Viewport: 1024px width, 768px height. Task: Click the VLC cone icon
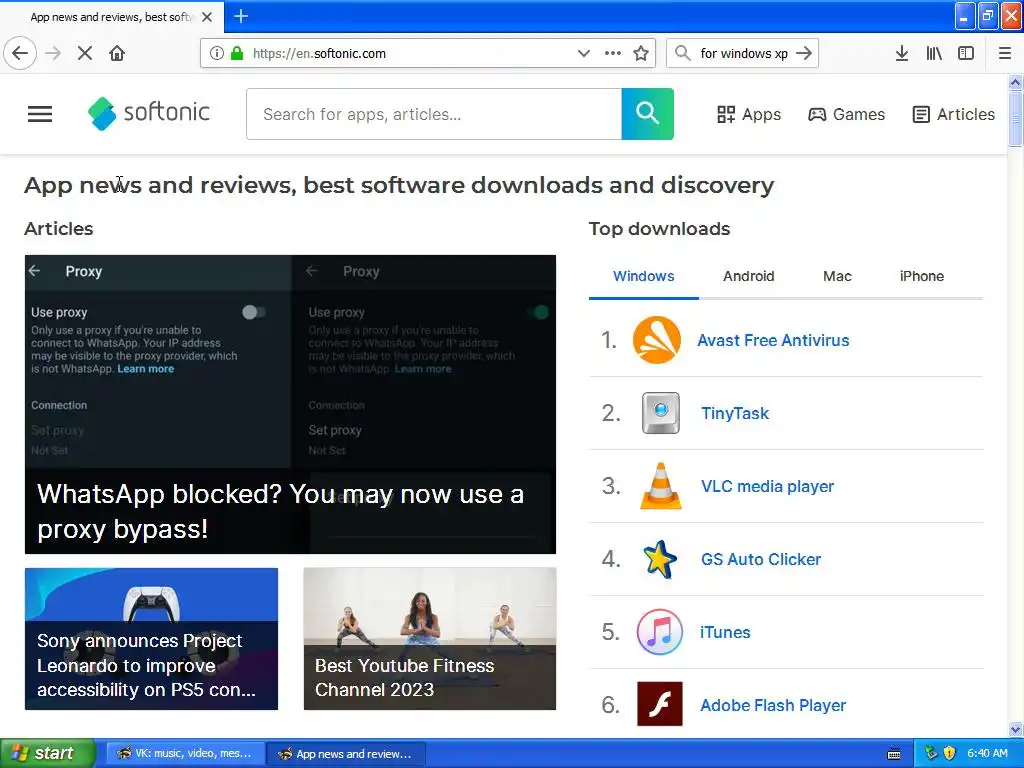(x=660, y=487)
